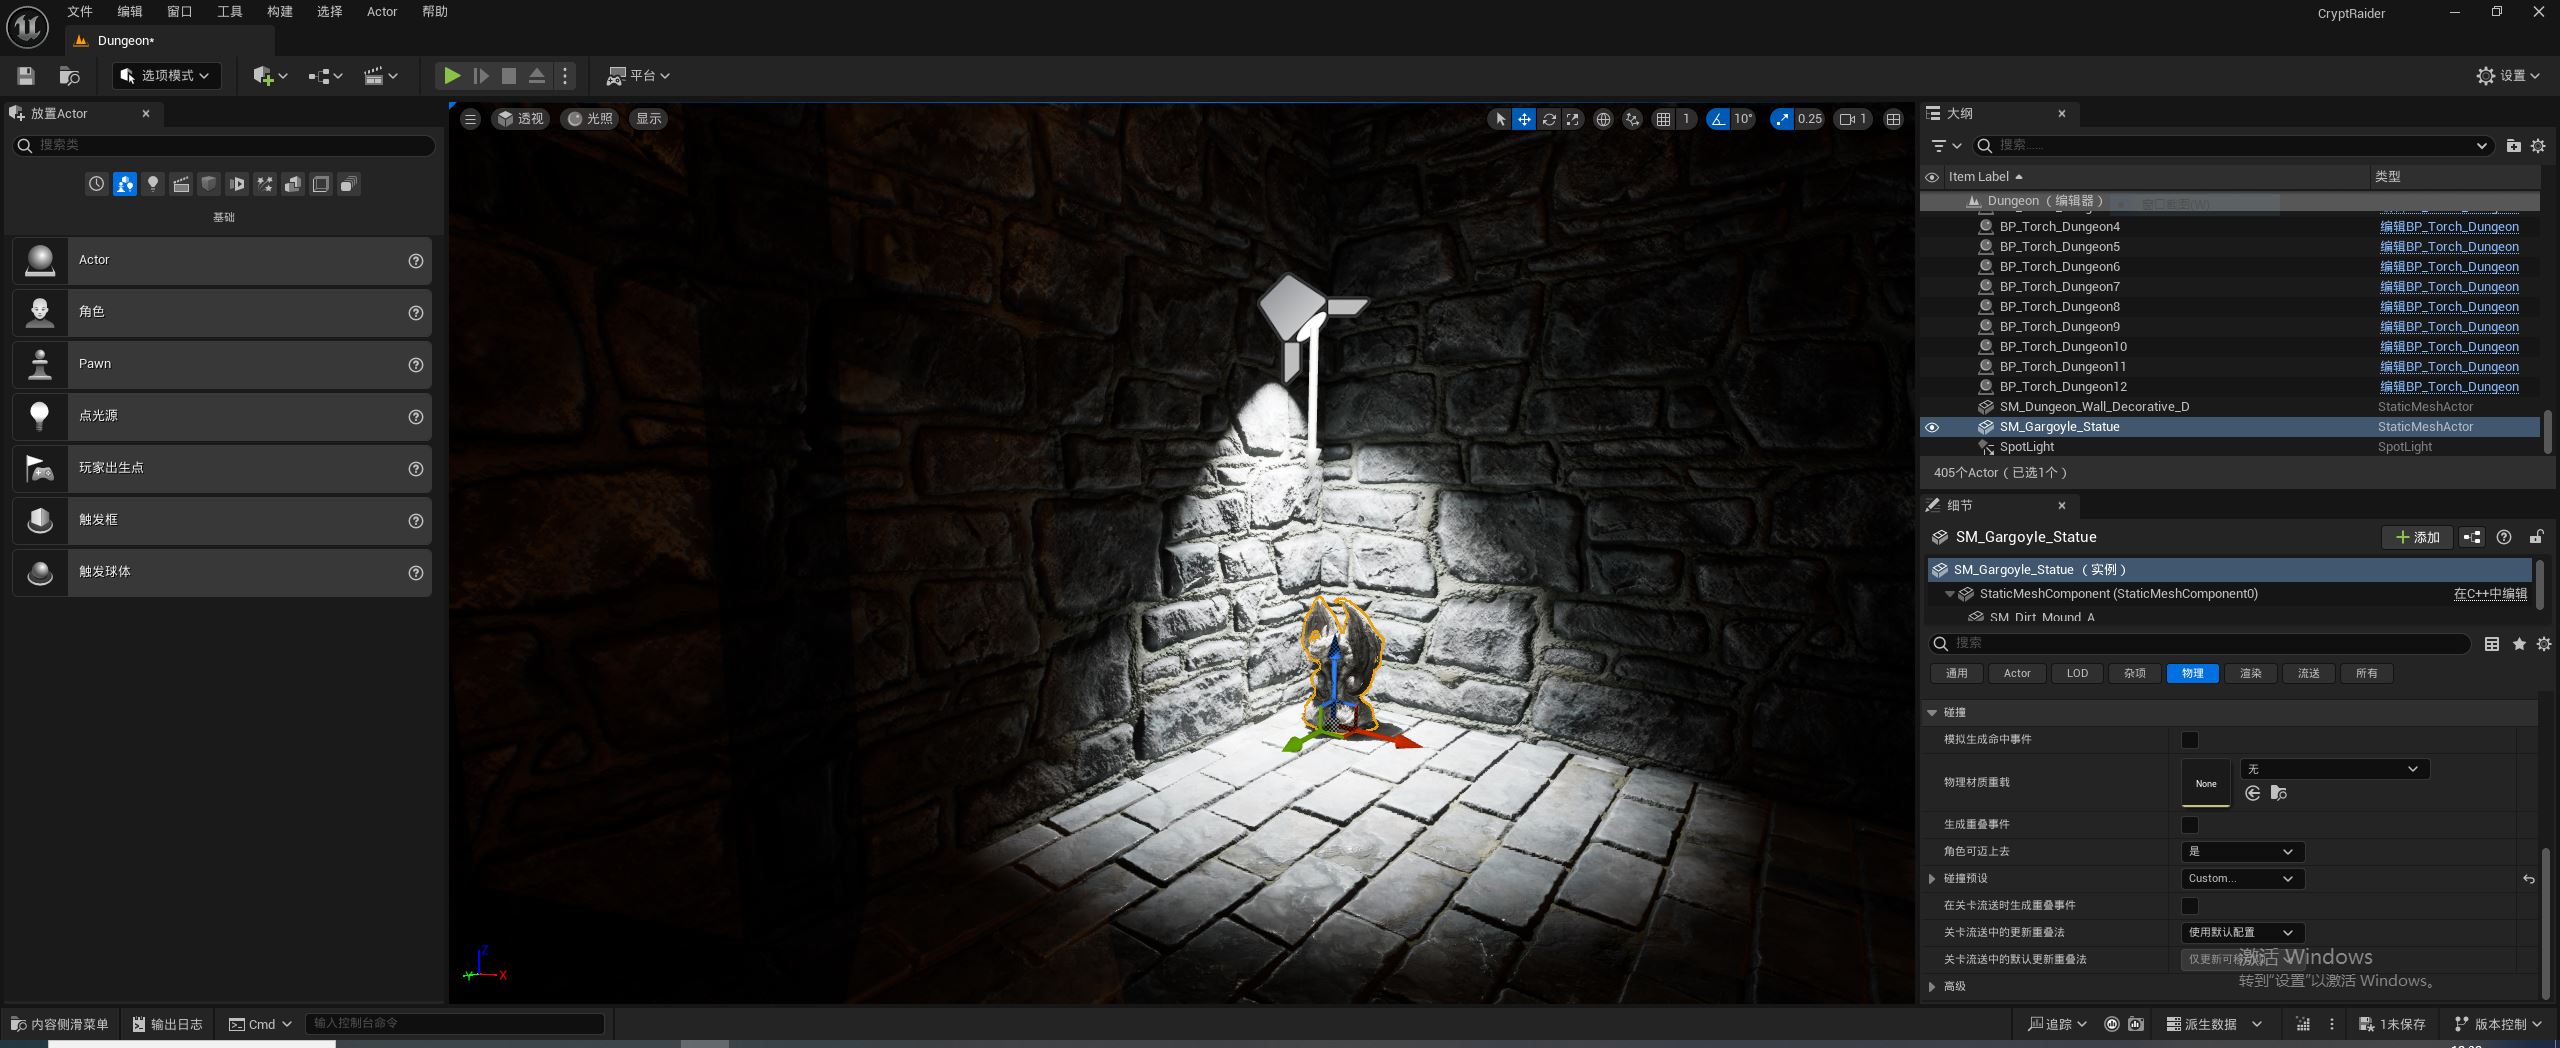The image size is (2560, 1048).
Task: Open the add content cube-plus dropdown
Action: click(270, 76)
